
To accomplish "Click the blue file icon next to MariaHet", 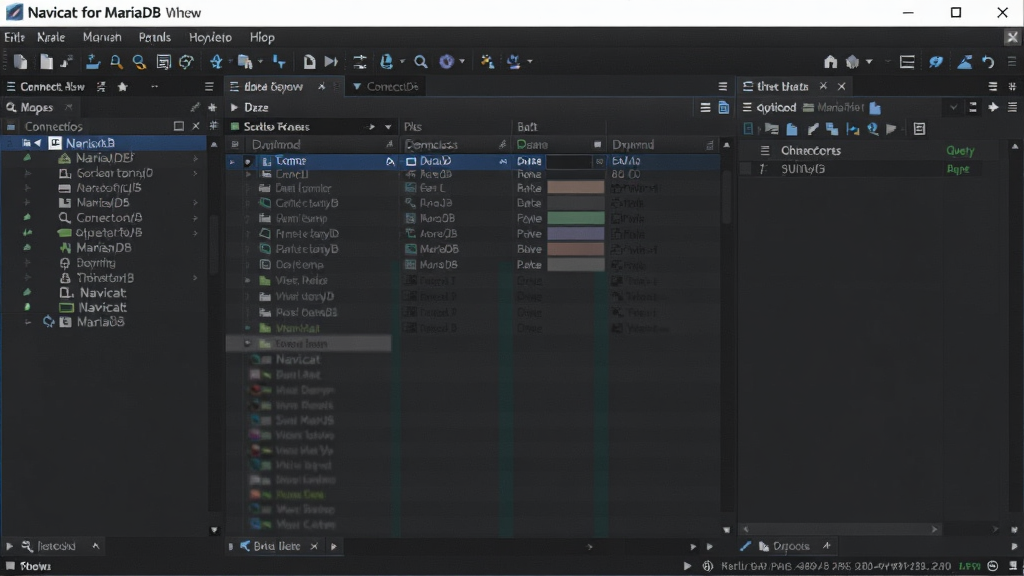I will point(875,107).
